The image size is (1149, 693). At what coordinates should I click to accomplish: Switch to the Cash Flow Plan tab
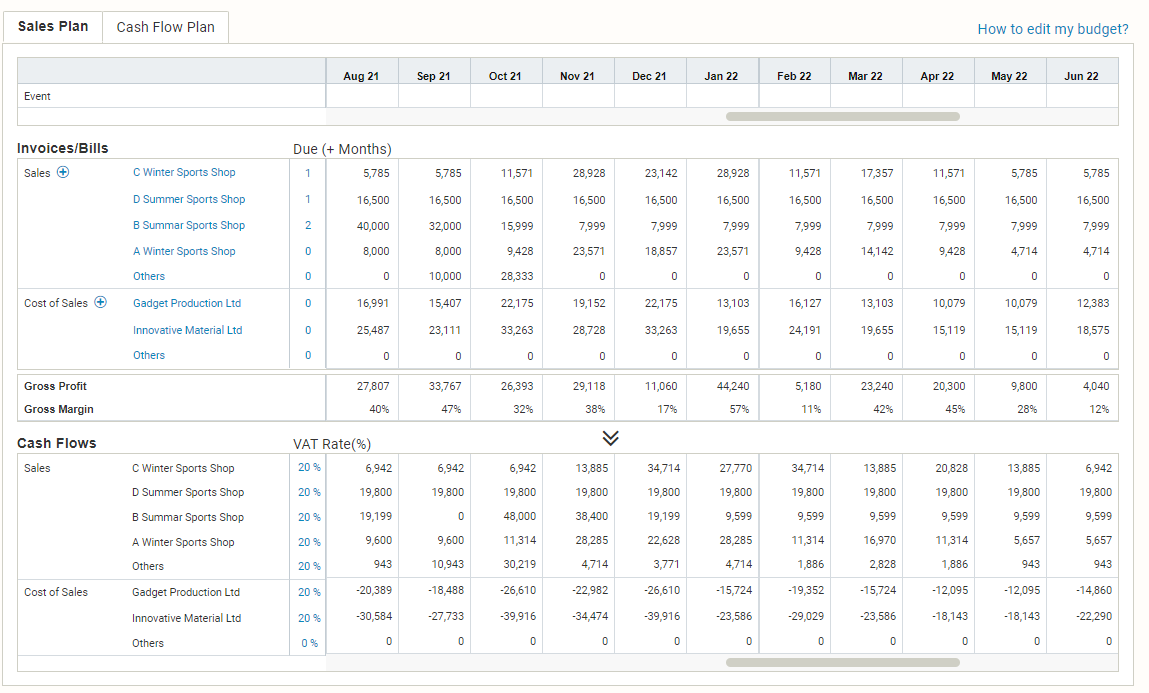coord(166,27)
